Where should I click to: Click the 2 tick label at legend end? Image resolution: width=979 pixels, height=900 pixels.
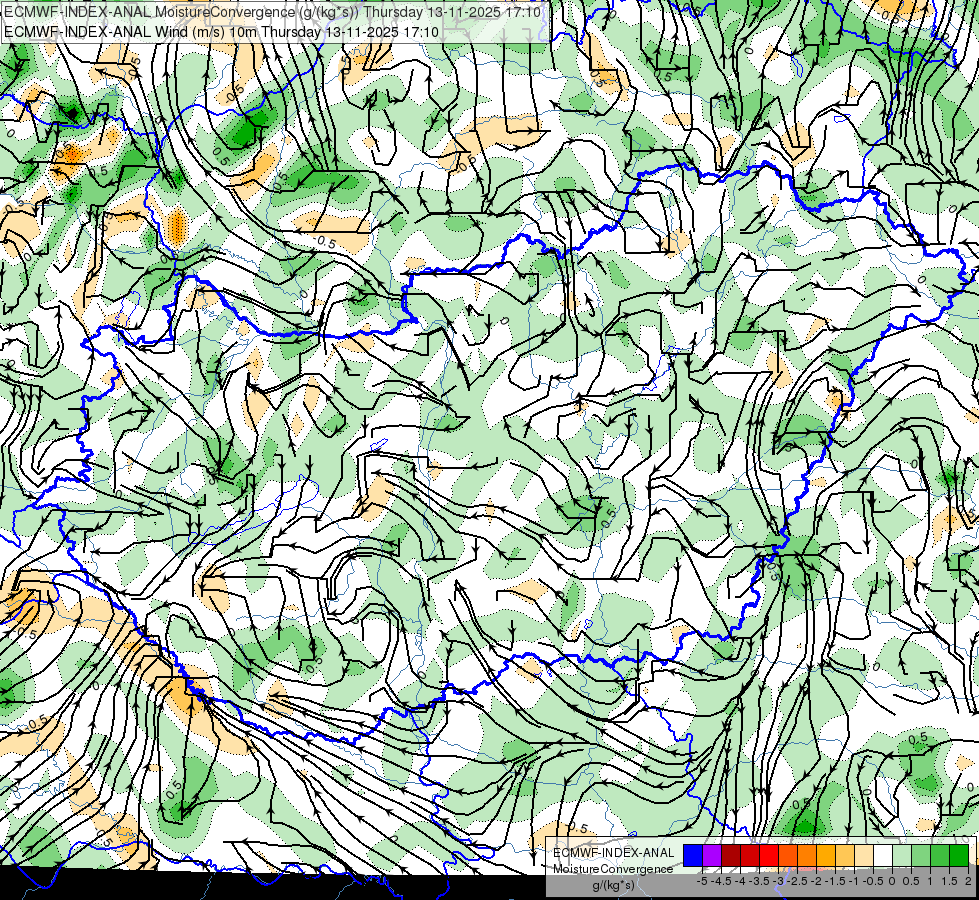pyautogui.click(x=968, y=881)
